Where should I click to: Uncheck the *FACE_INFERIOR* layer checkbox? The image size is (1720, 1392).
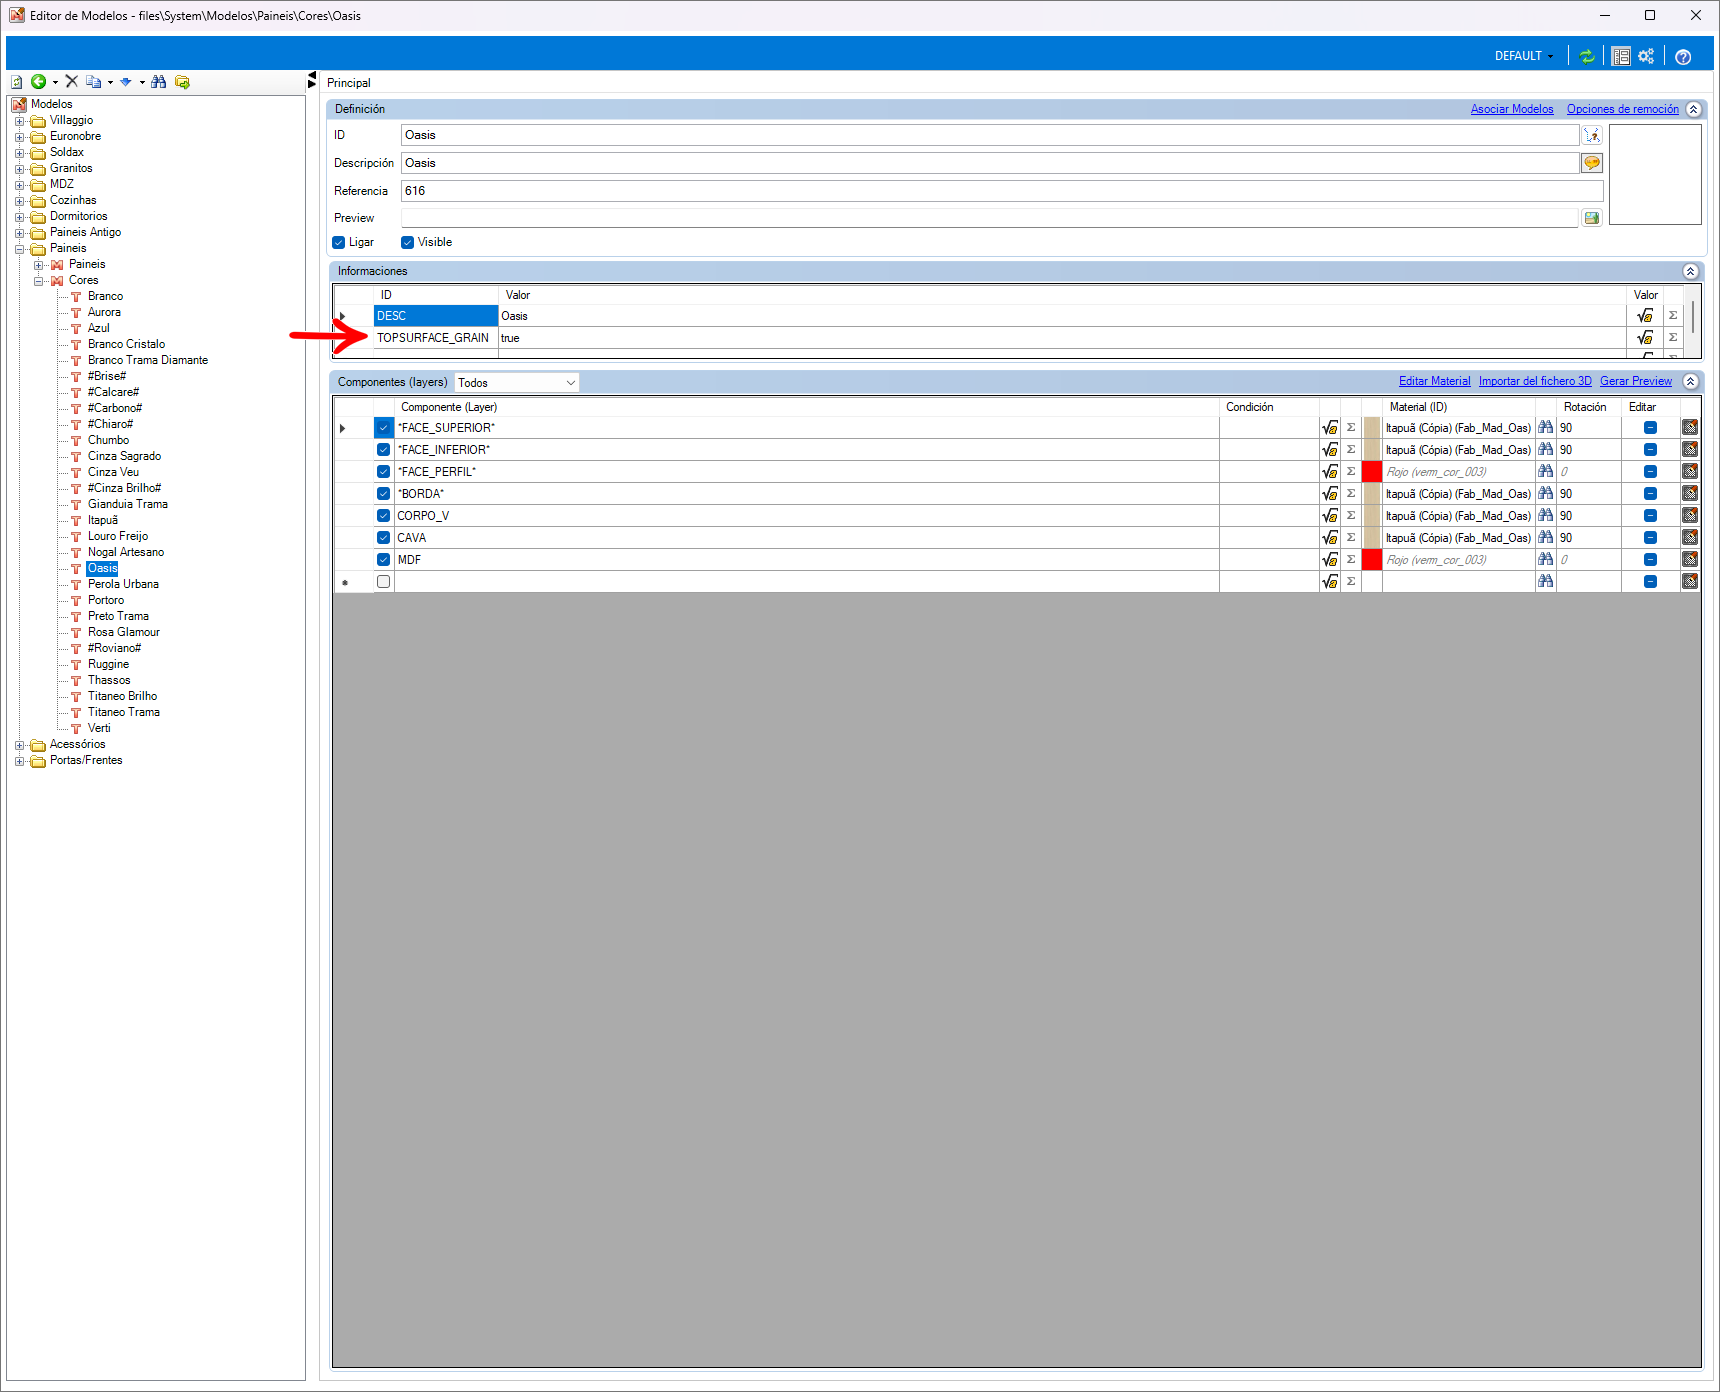pyautogui.click(x=383, y=450)
